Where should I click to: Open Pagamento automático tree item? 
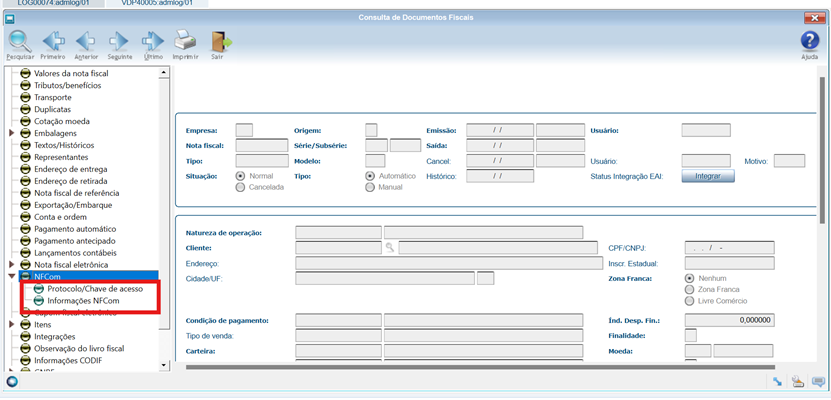(x=75, y=229)
